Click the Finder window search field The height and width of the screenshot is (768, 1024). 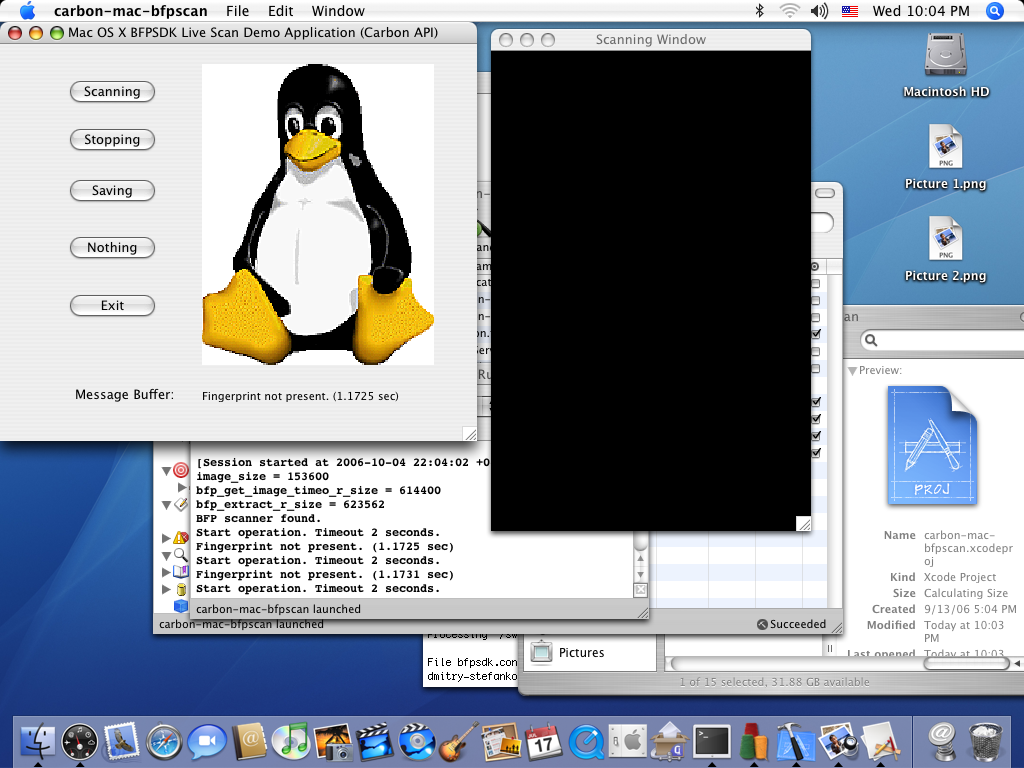pos(940,341)
